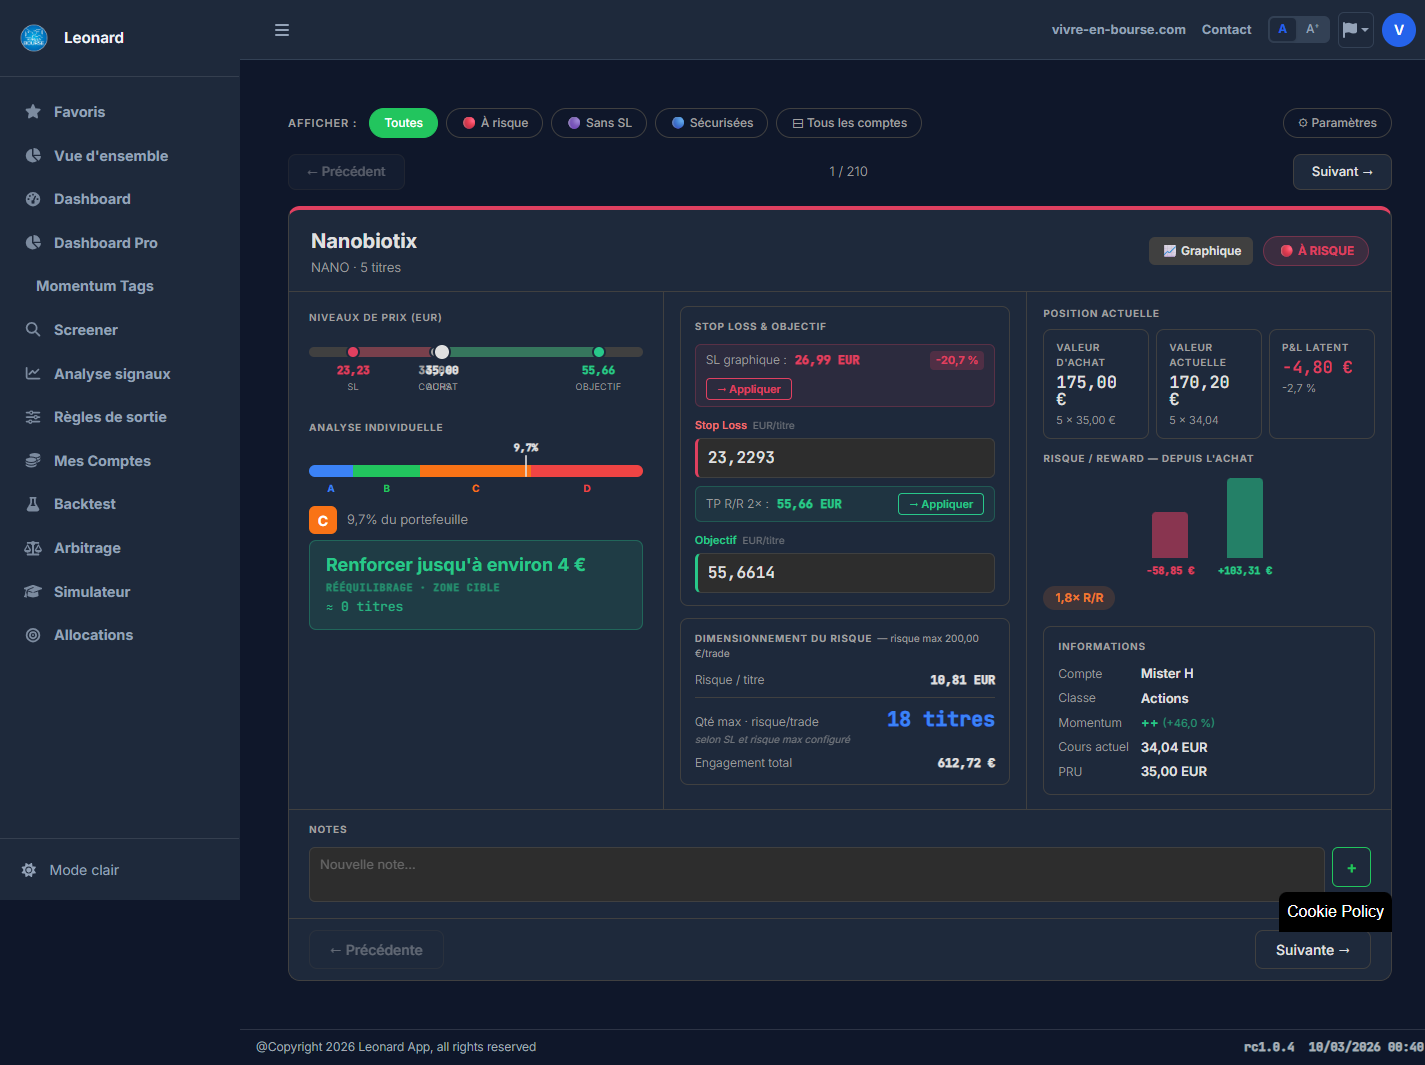Open Tous les comptes selector

point(849,123)
